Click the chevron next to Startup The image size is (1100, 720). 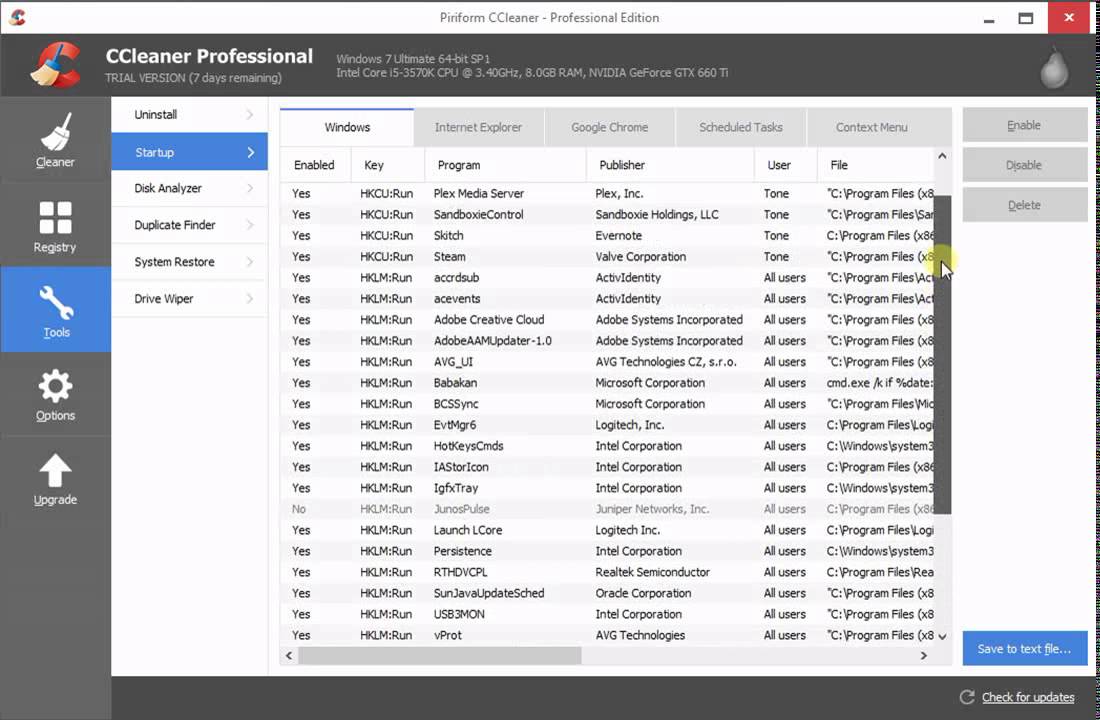pos(250,152)
